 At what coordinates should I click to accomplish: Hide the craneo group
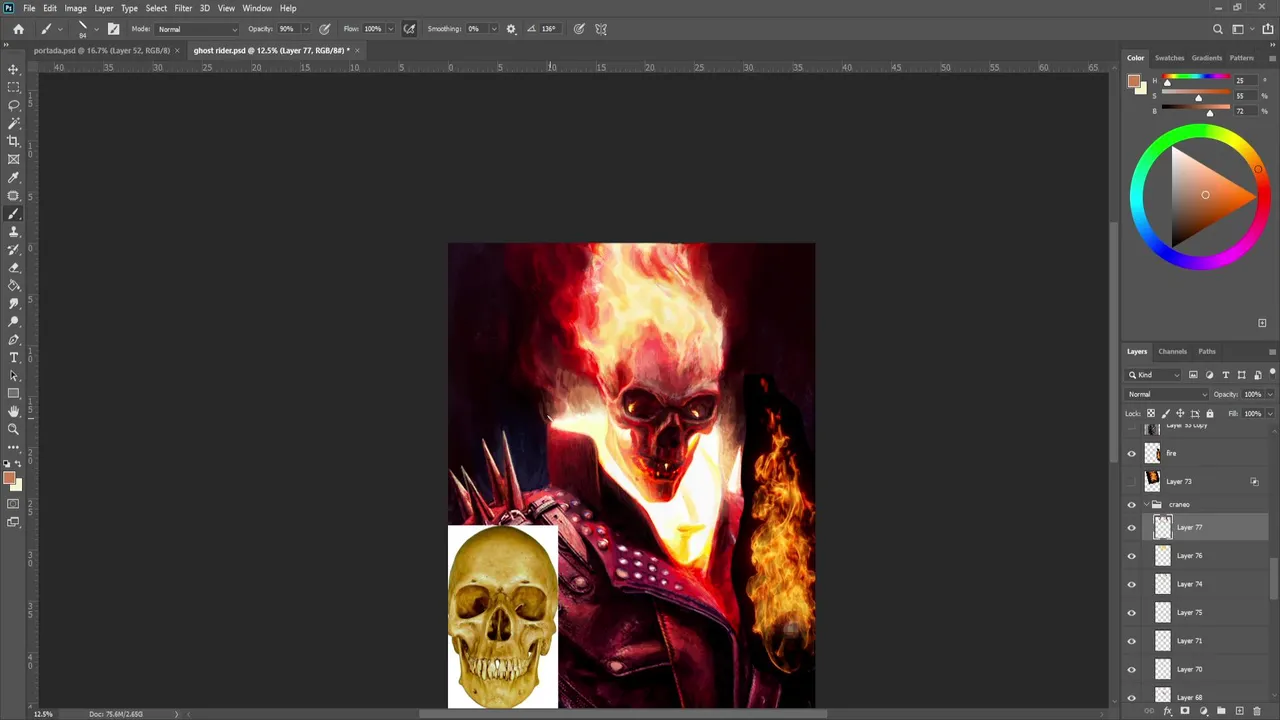(x=1132, y=505)
